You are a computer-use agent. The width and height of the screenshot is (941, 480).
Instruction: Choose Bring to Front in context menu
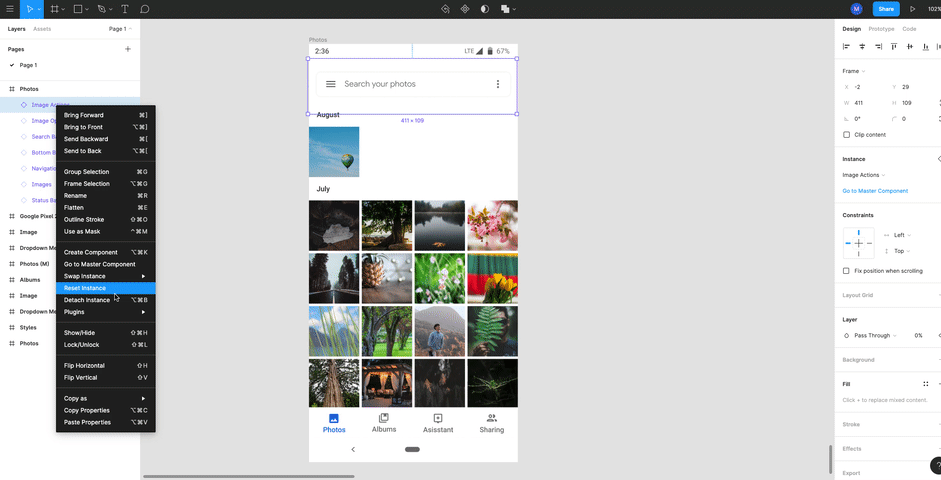[x=106, y=127]
